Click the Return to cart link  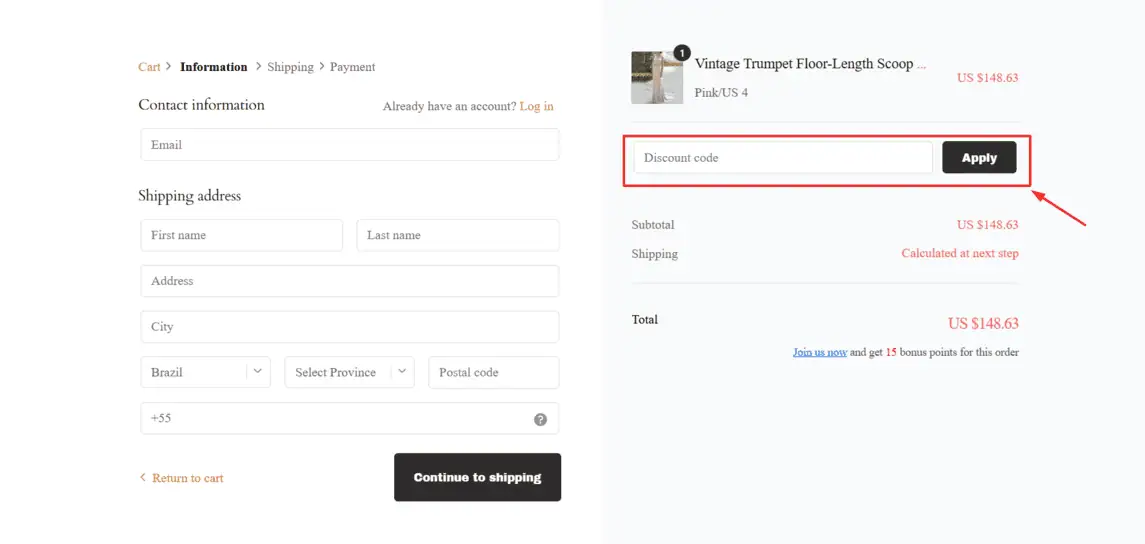(x=188, y=478)
